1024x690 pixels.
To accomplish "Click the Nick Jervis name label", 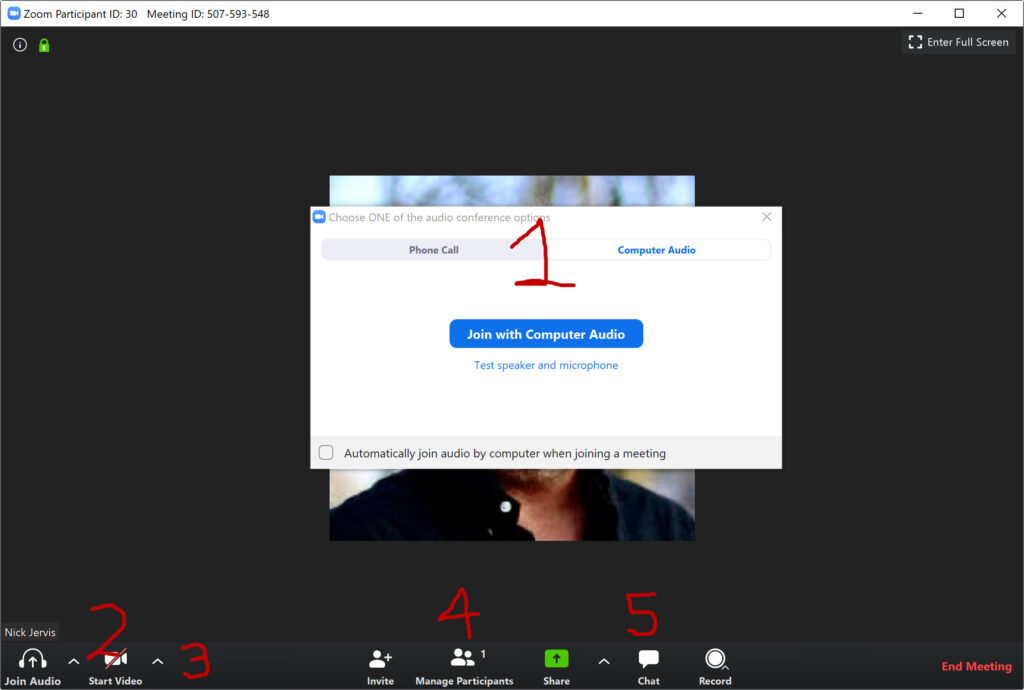I will 30,632.
